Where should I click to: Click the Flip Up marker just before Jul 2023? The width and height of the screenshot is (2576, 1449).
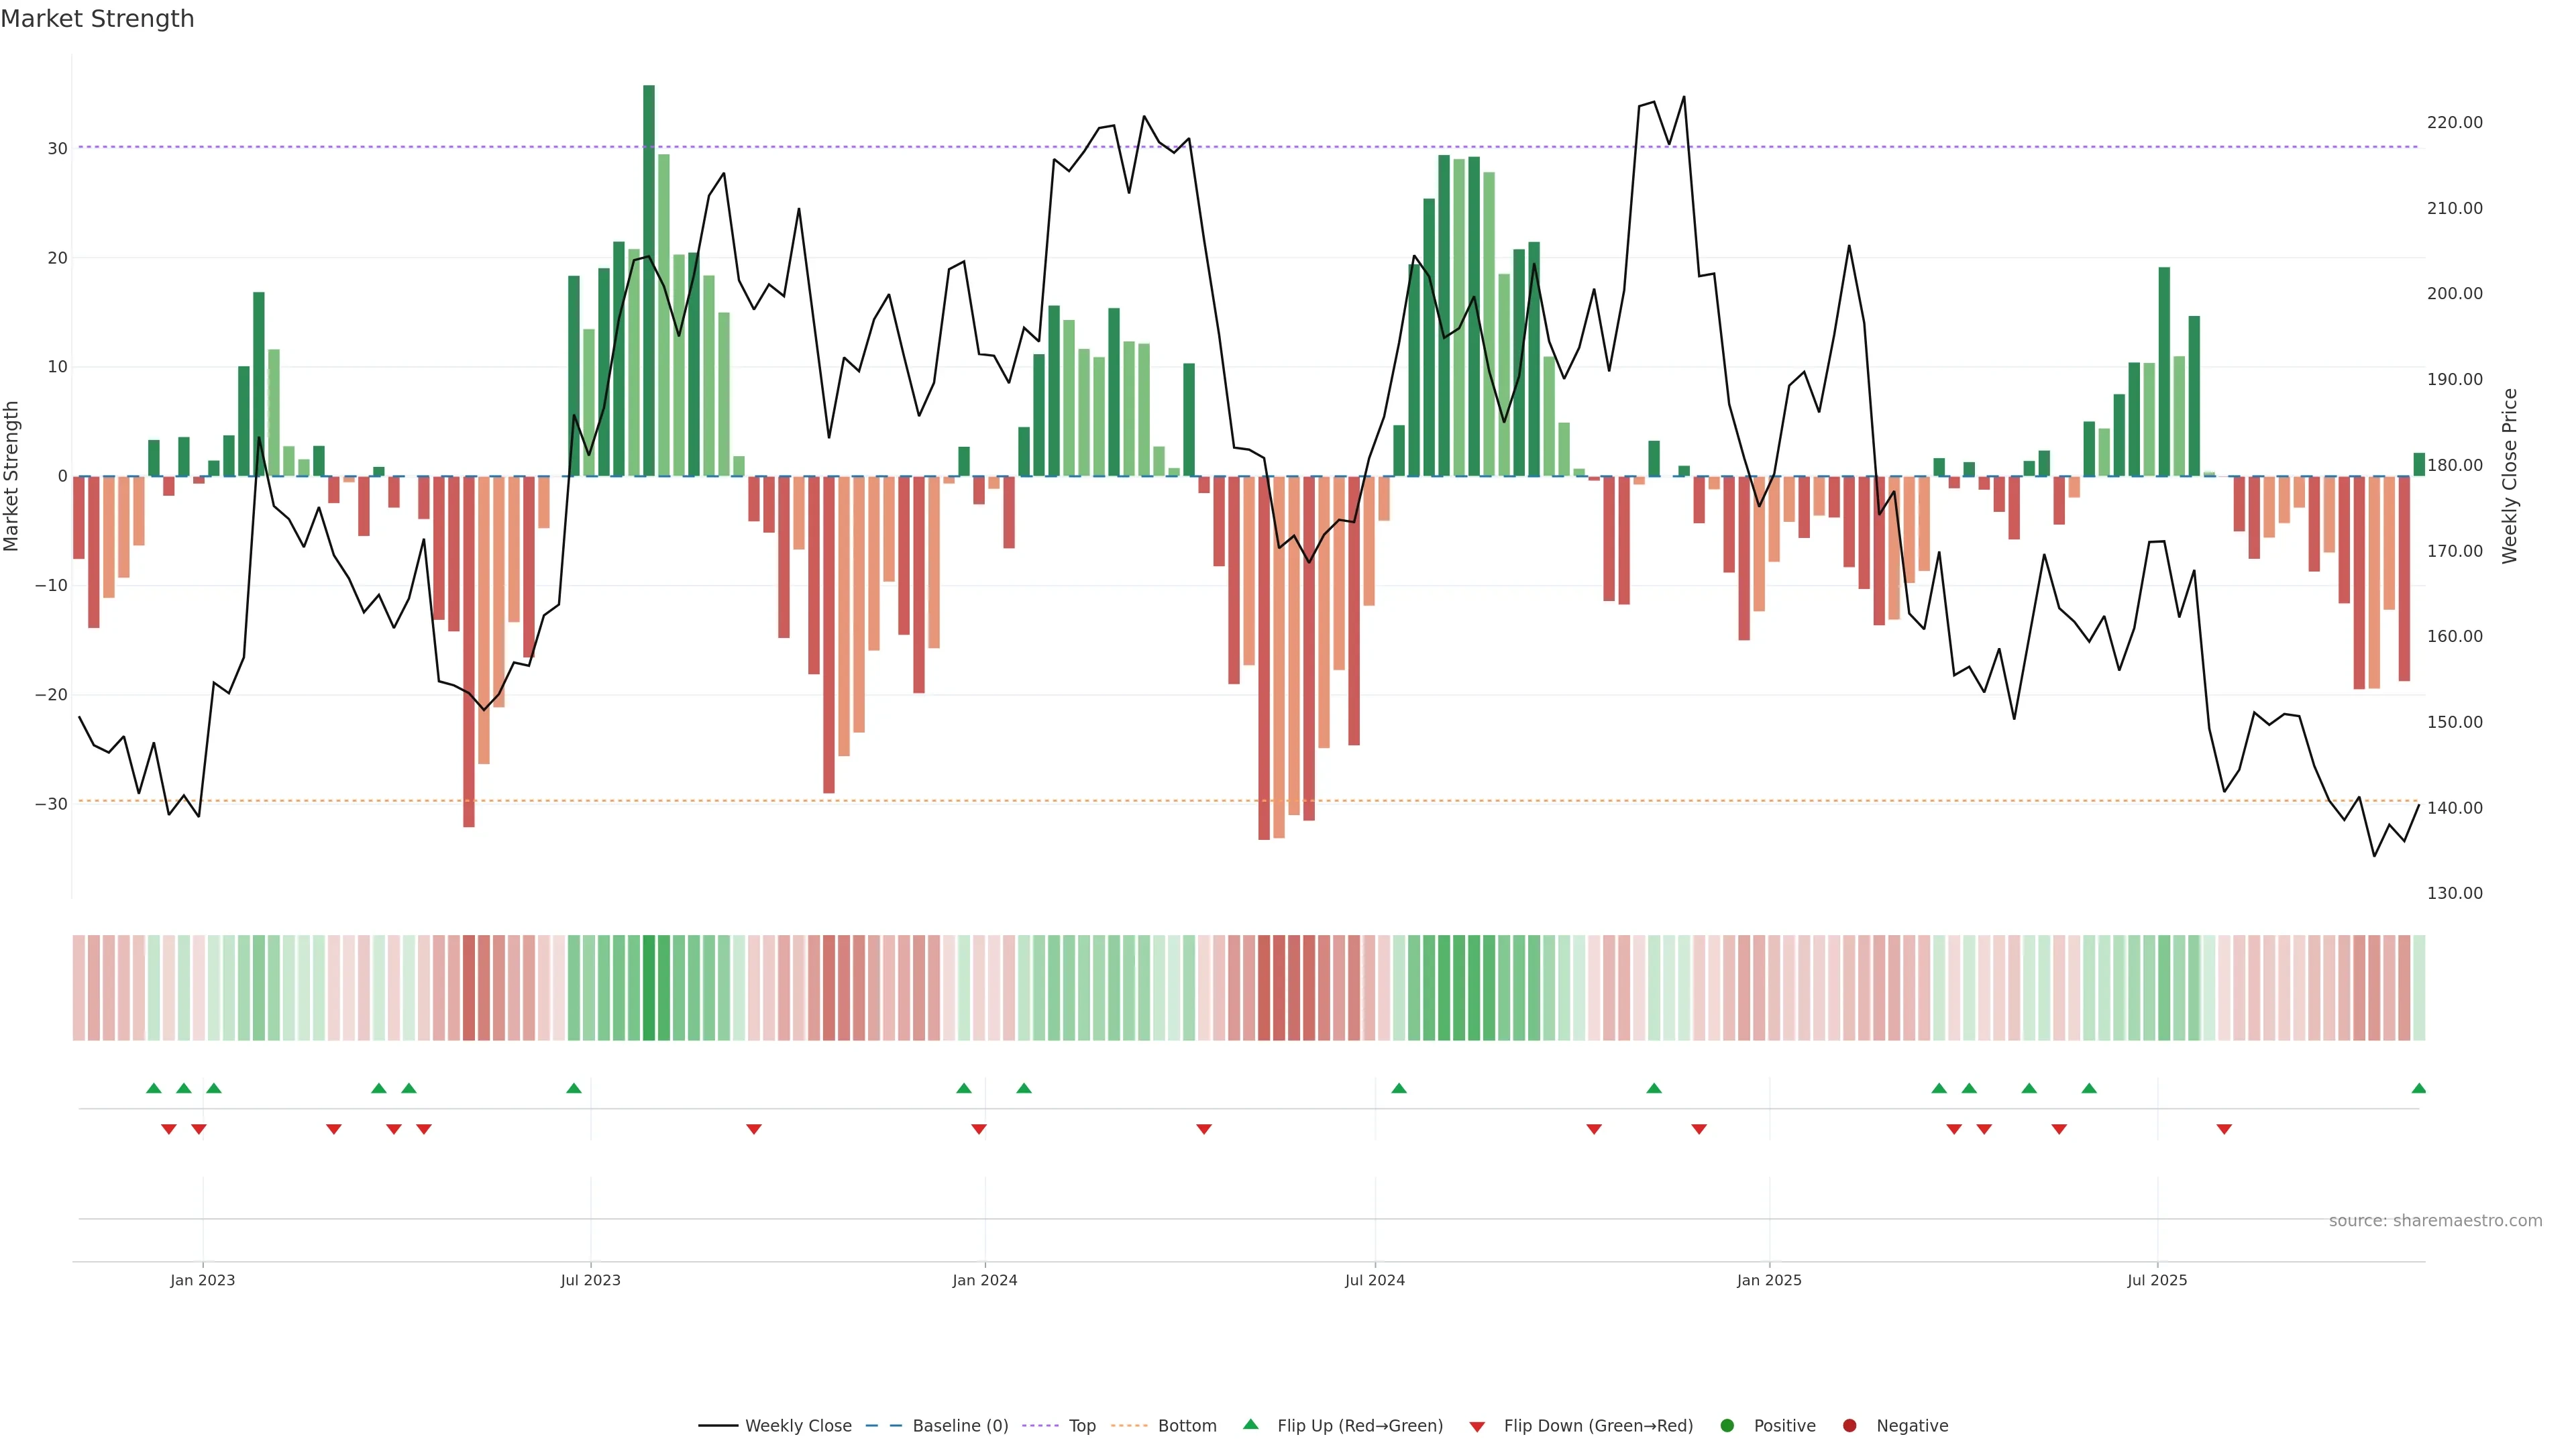pyautogui.click(x=573, y=1088)
